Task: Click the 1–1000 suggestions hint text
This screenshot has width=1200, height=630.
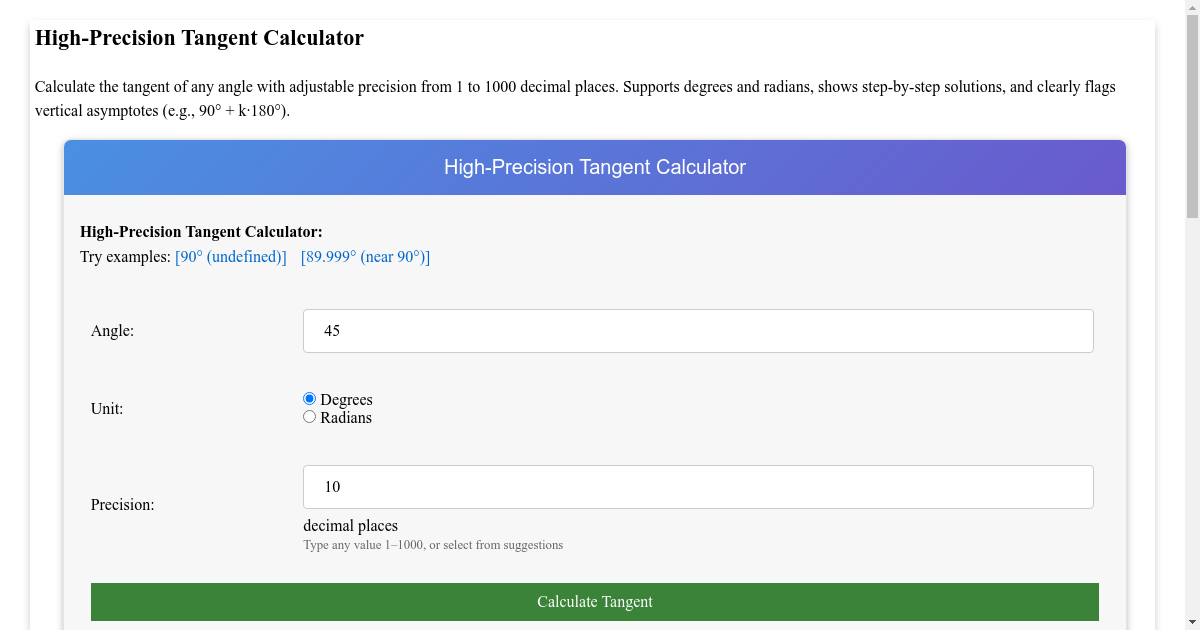Action: tap(433, 545)
